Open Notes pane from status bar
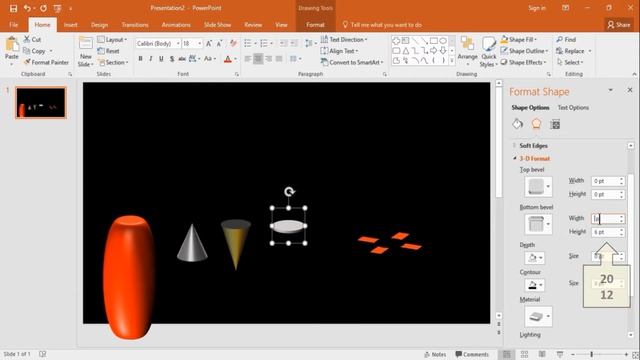 point(435,354)
